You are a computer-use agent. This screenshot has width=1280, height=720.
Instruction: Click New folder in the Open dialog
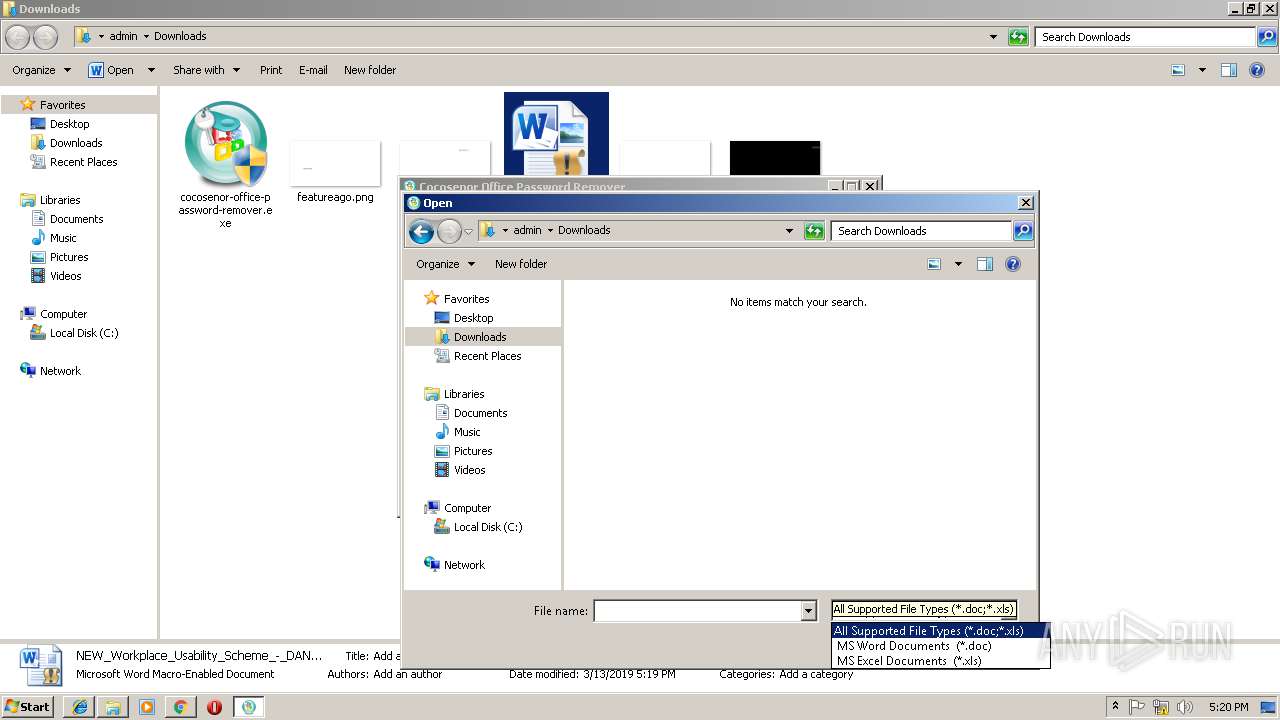521,264
